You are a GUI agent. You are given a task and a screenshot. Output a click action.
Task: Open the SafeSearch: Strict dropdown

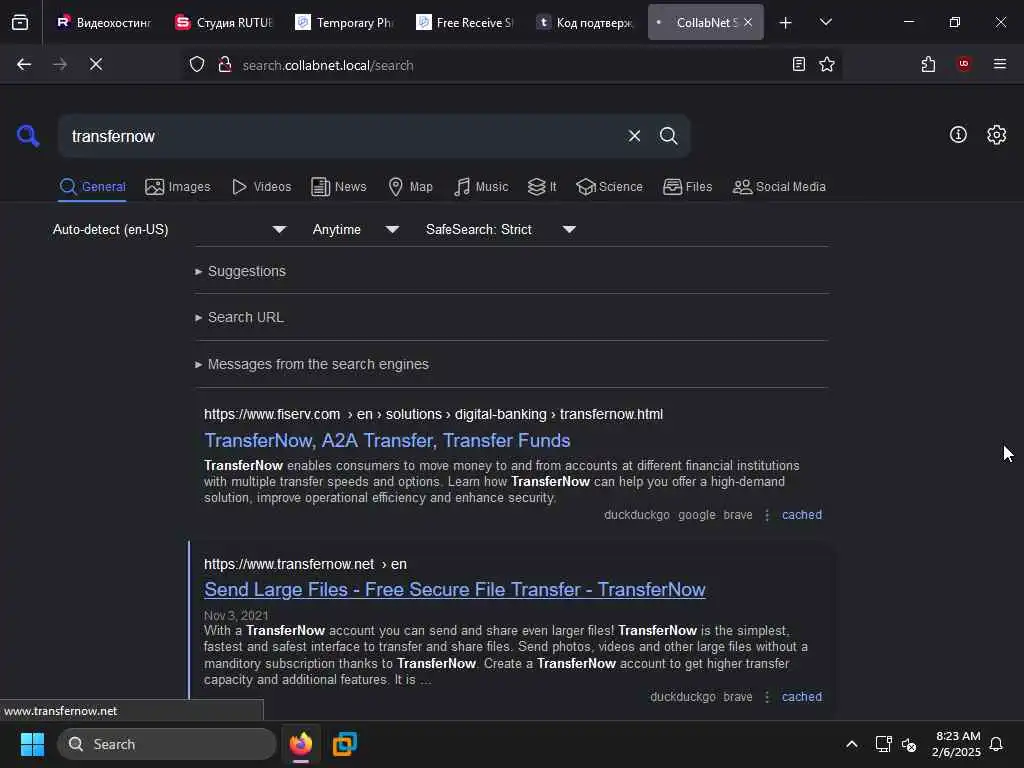pos(500,229)
